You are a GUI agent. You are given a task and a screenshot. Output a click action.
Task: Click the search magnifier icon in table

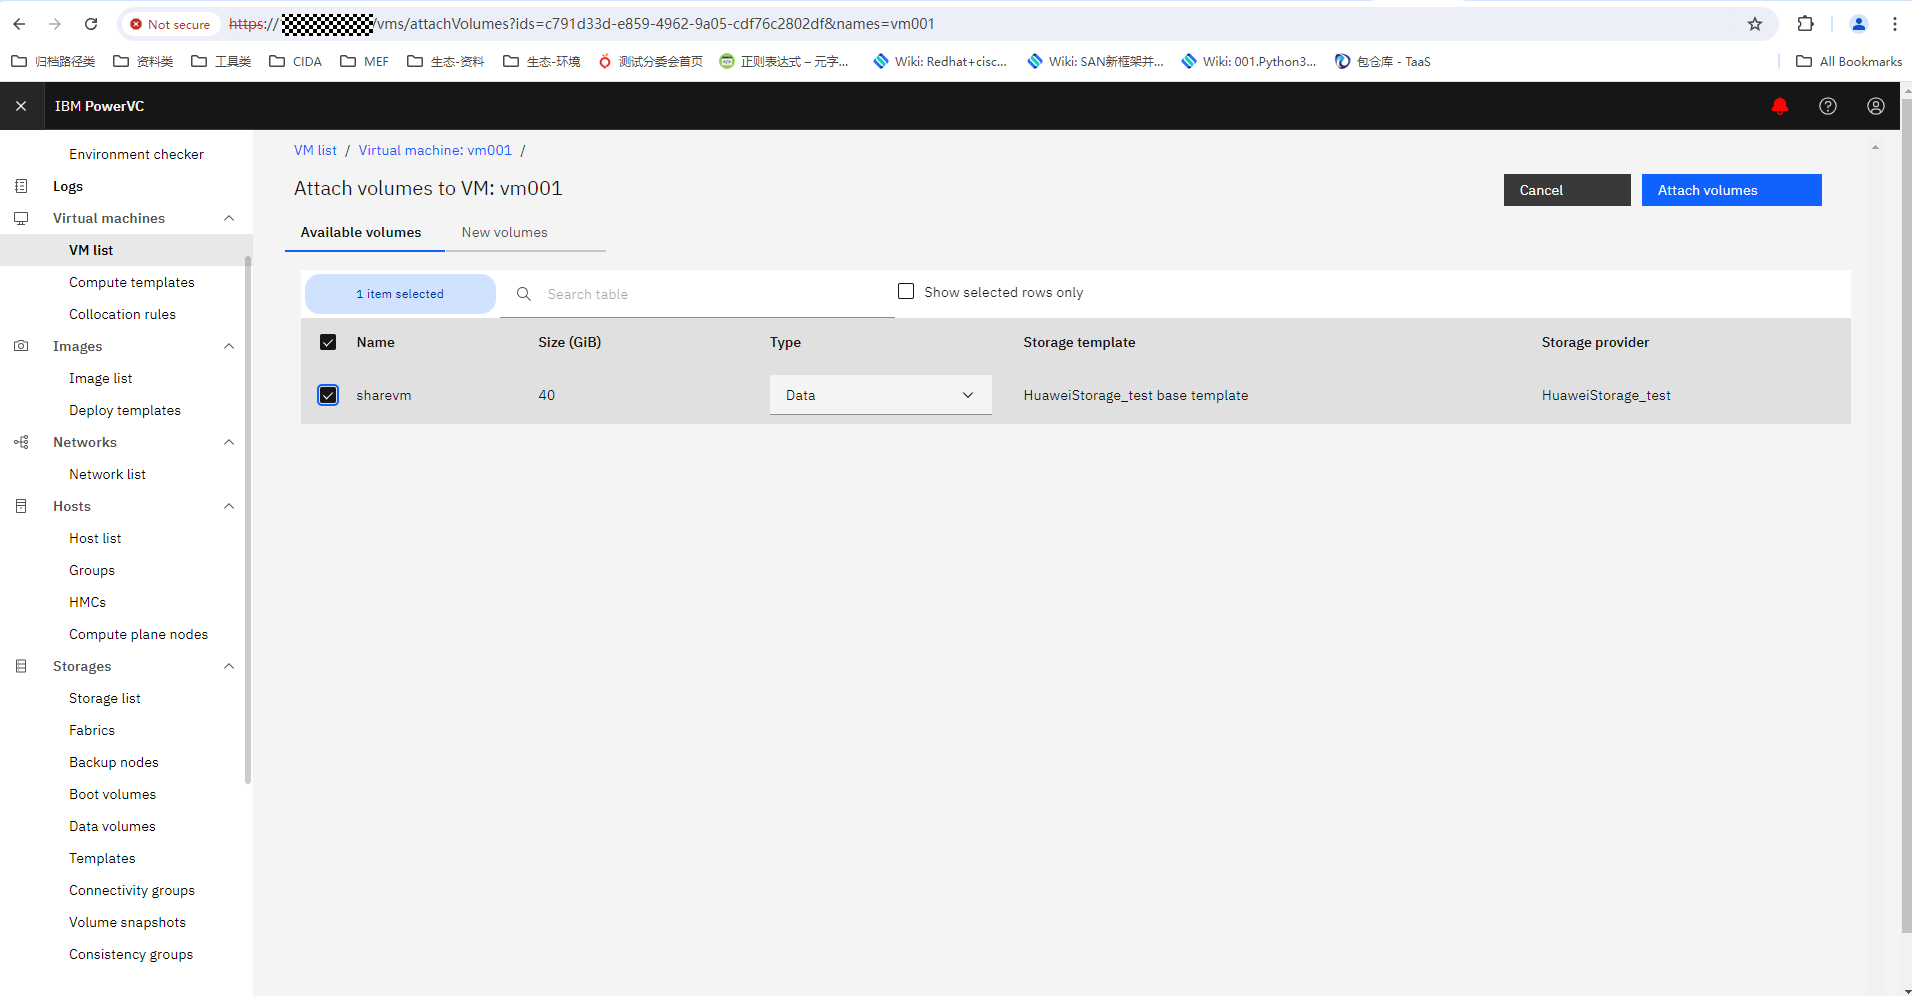523,294
